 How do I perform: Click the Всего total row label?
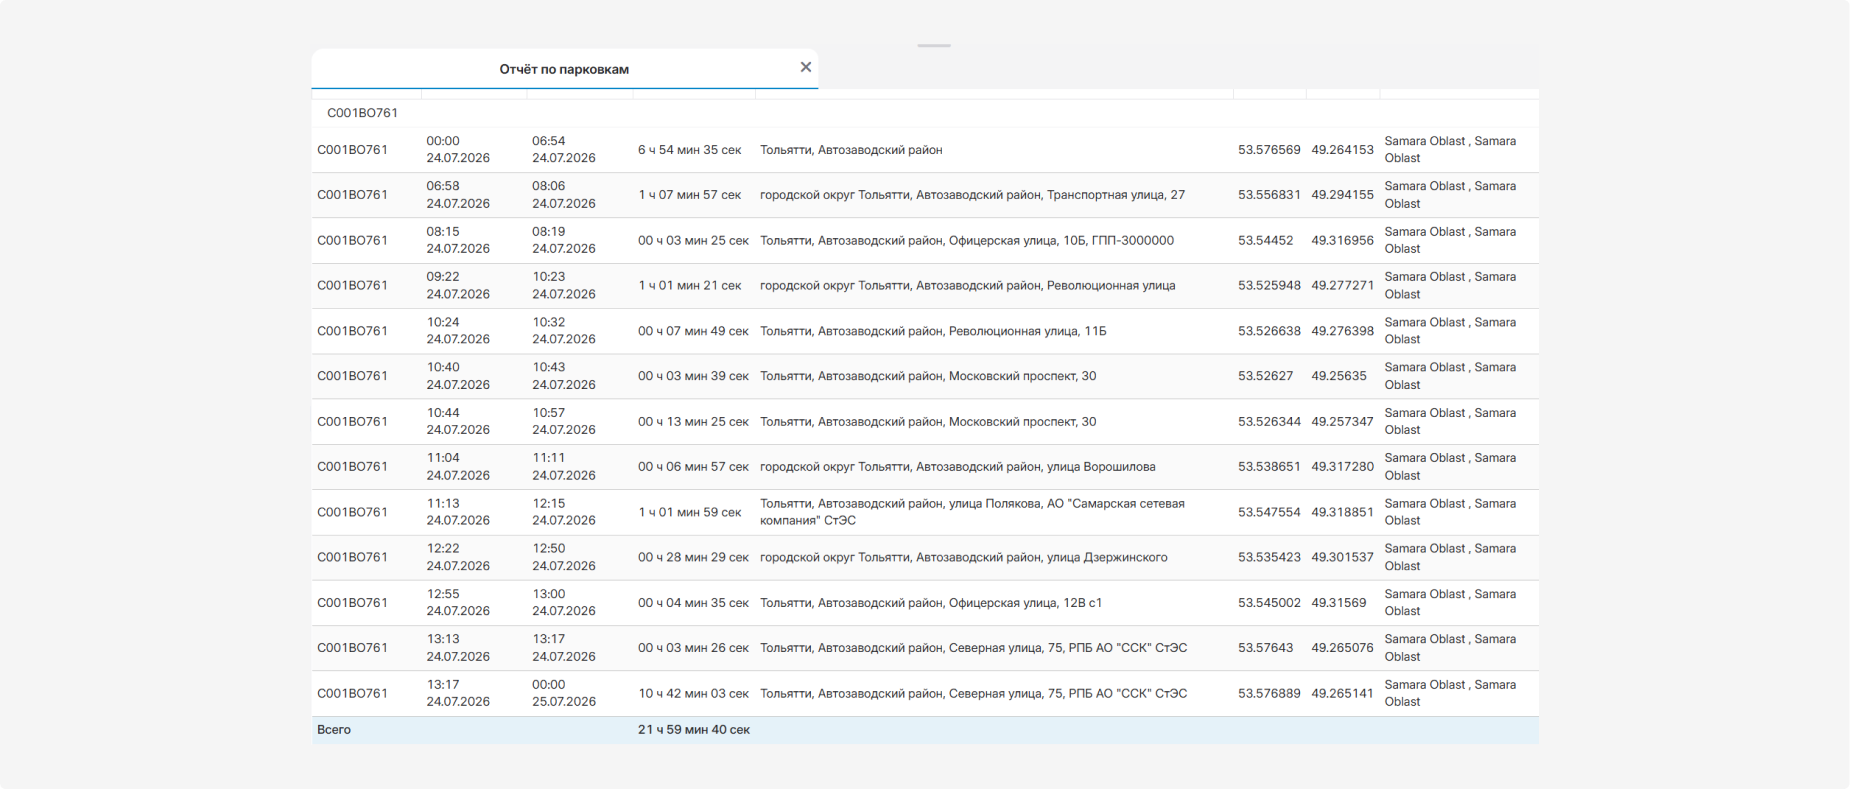334,730
